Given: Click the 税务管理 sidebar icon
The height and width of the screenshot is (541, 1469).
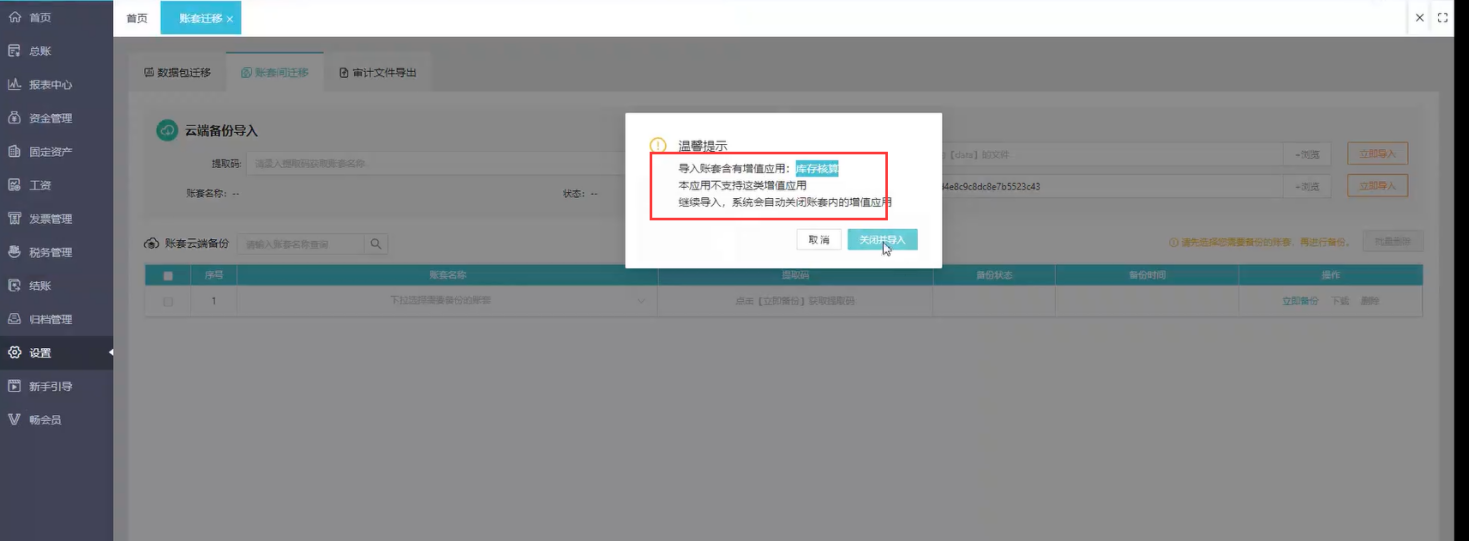Looking at the screenshot, I should tap(14, 252).
